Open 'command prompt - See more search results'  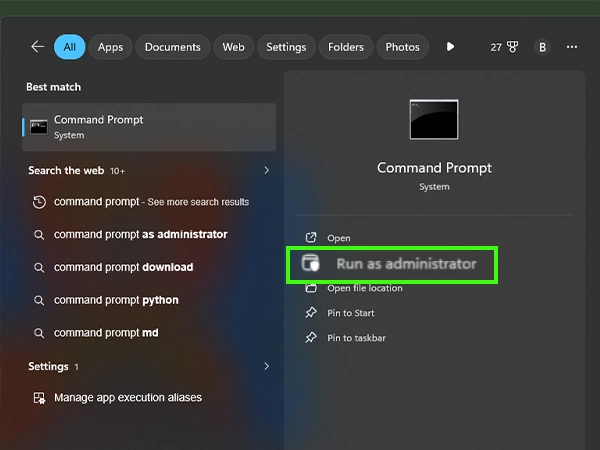(151, 202)
